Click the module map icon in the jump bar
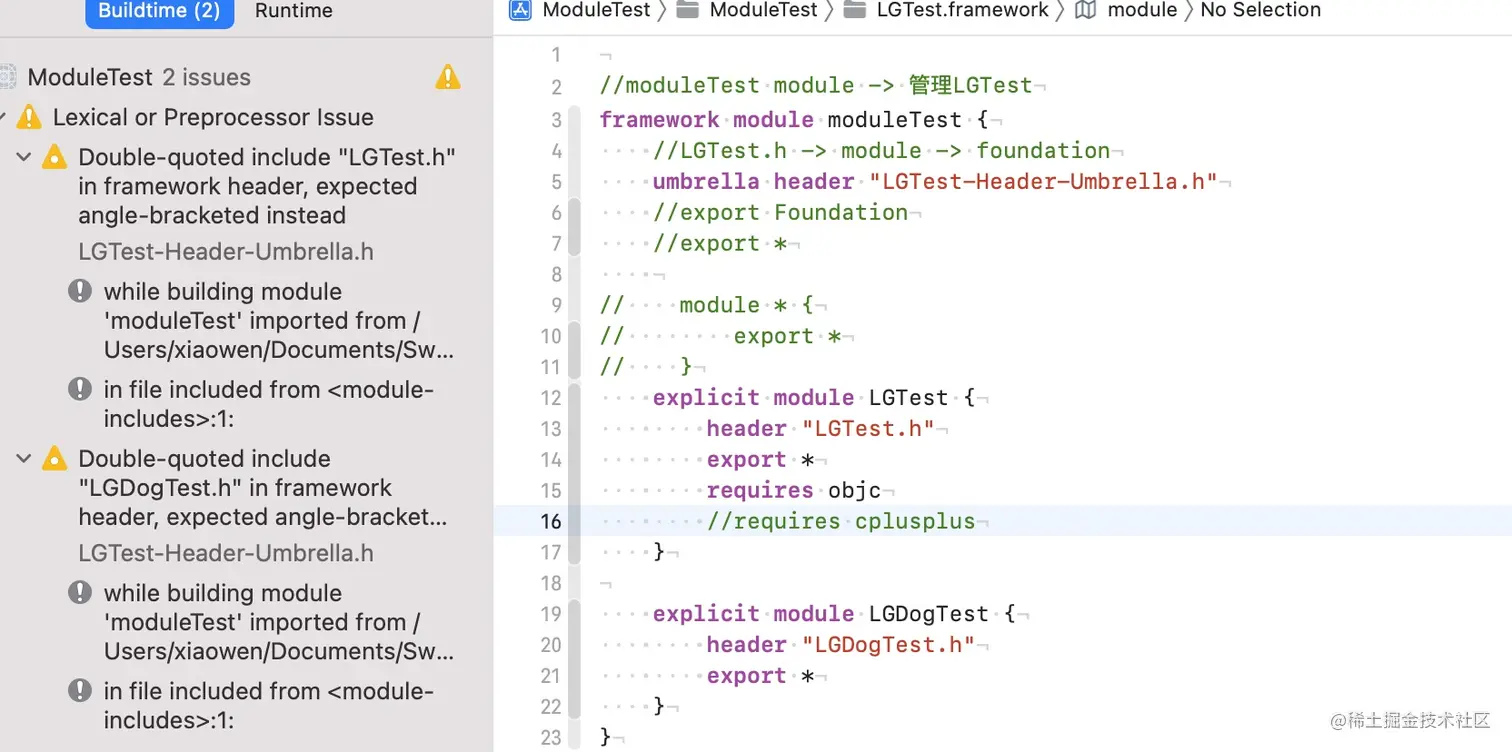The height and width of the screenshot is (752, 1512). coord(1084,11)
